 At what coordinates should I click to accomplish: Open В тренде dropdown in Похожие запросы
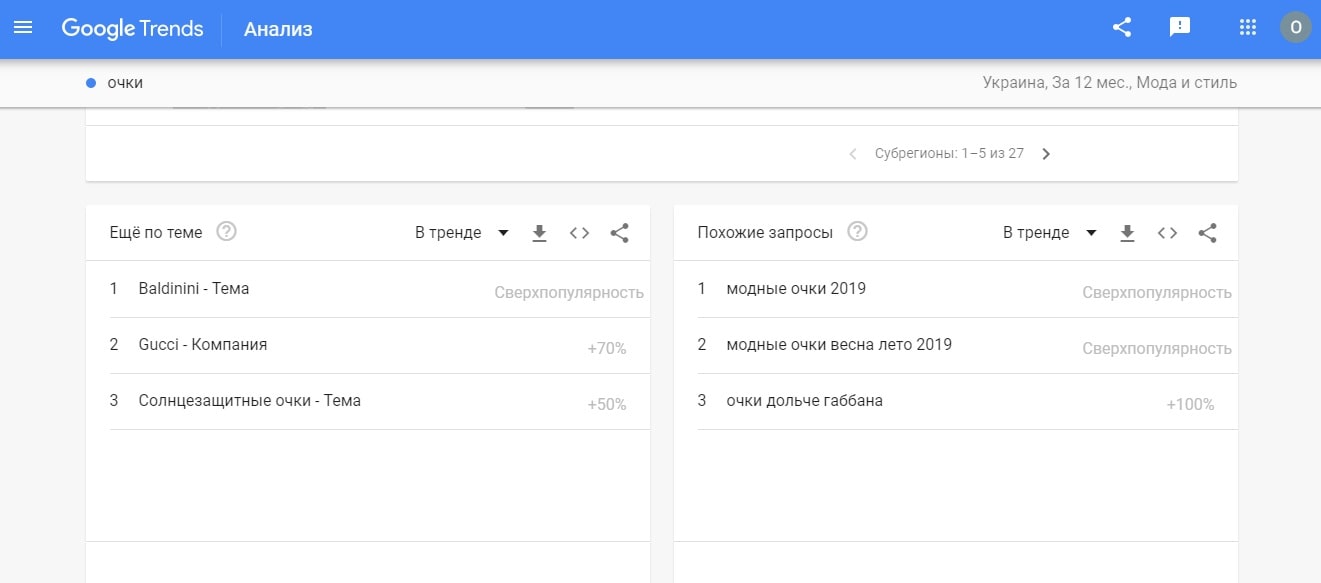pyautogui.click(x=1050, y=233)
